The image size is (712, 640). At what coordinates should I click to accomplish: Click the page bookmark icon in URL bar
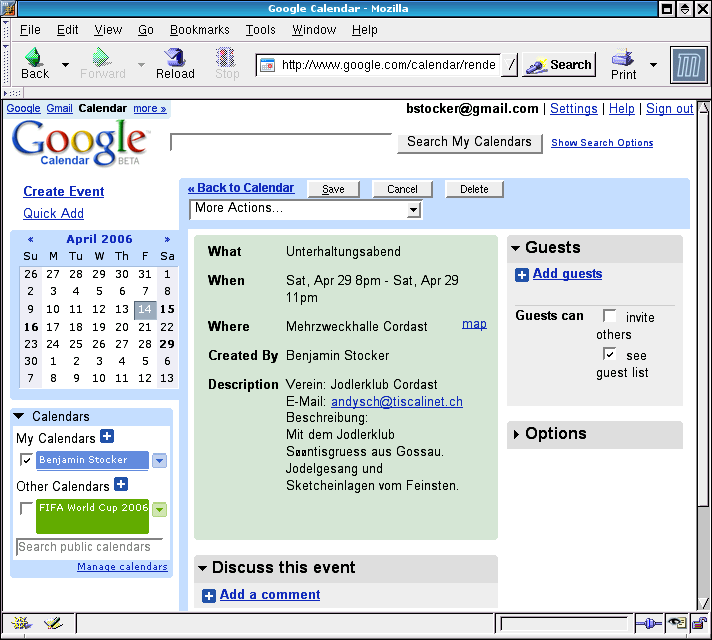pyautogui.click(x=267, y=65)
